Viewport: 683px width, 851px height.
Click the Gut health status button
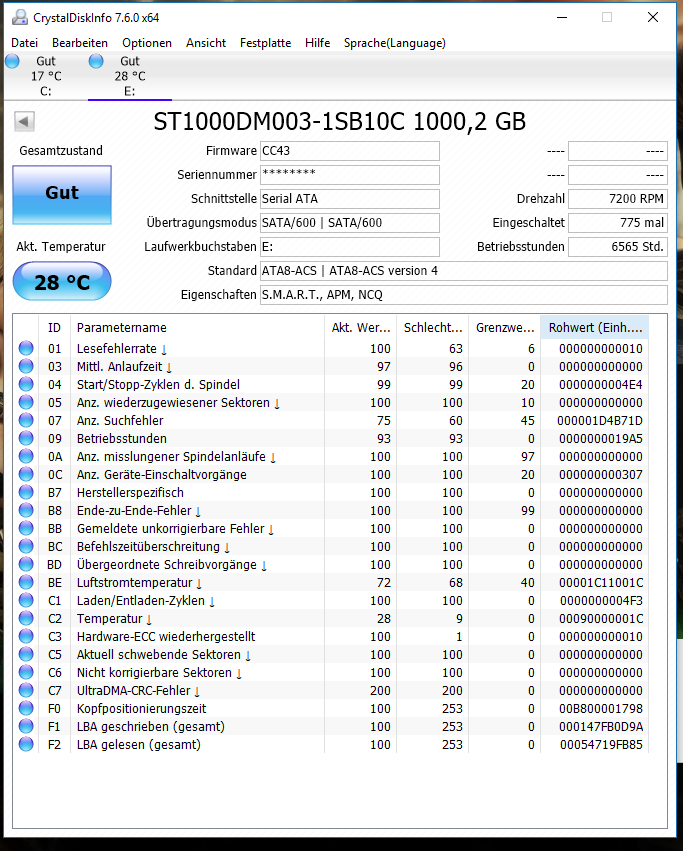[x=62, y=194]
